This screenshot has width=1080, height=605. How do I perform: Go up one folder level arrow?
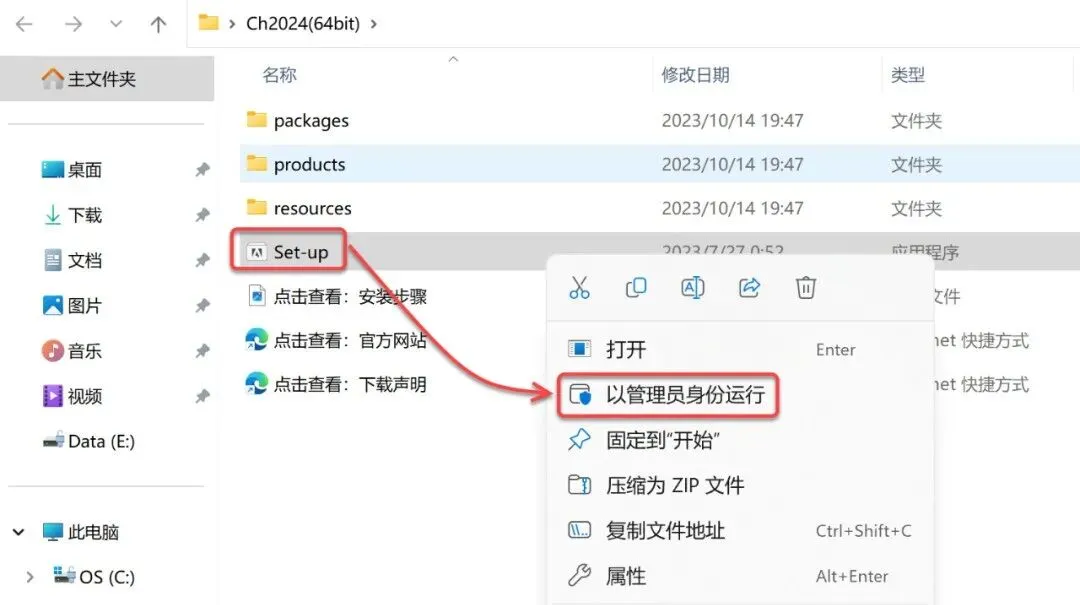coord(158,24)
